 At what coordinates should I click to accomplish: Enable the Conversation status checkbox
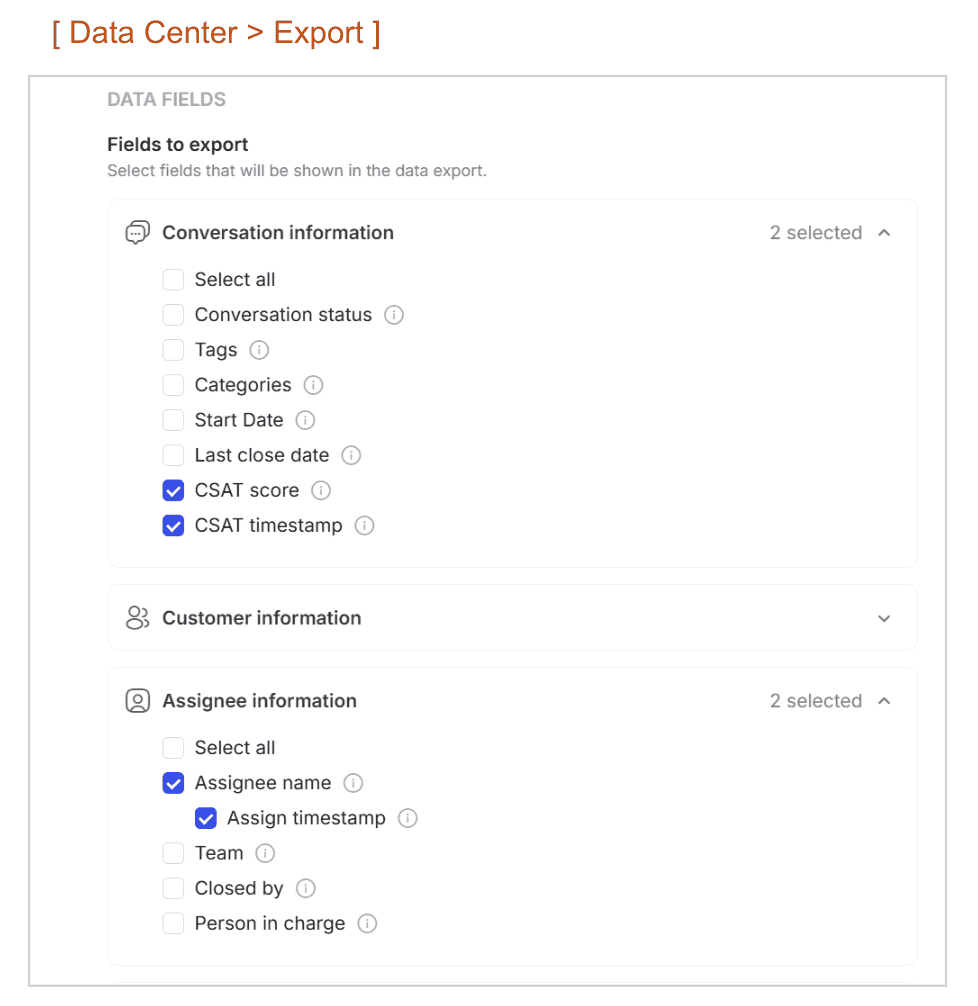173,315
